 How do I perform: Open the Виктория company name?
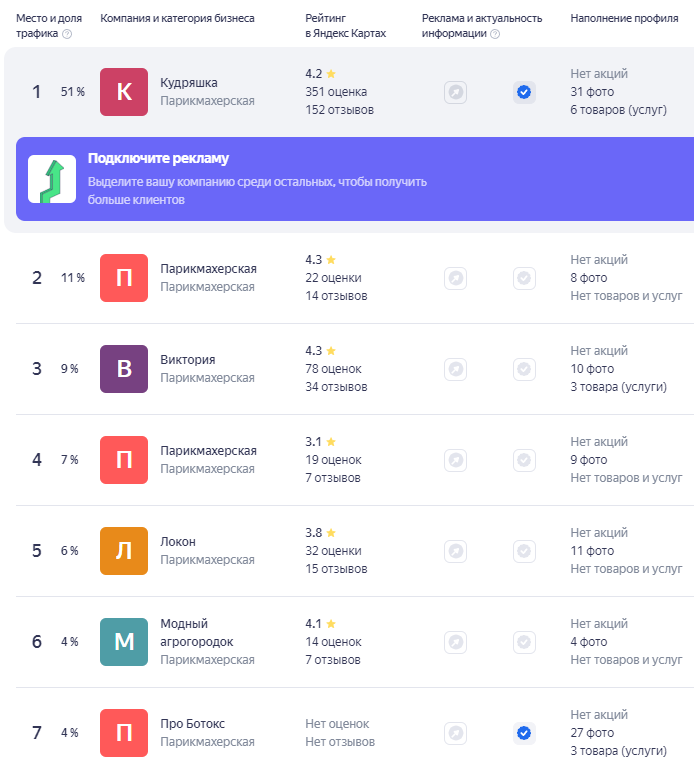click(188, 360)
